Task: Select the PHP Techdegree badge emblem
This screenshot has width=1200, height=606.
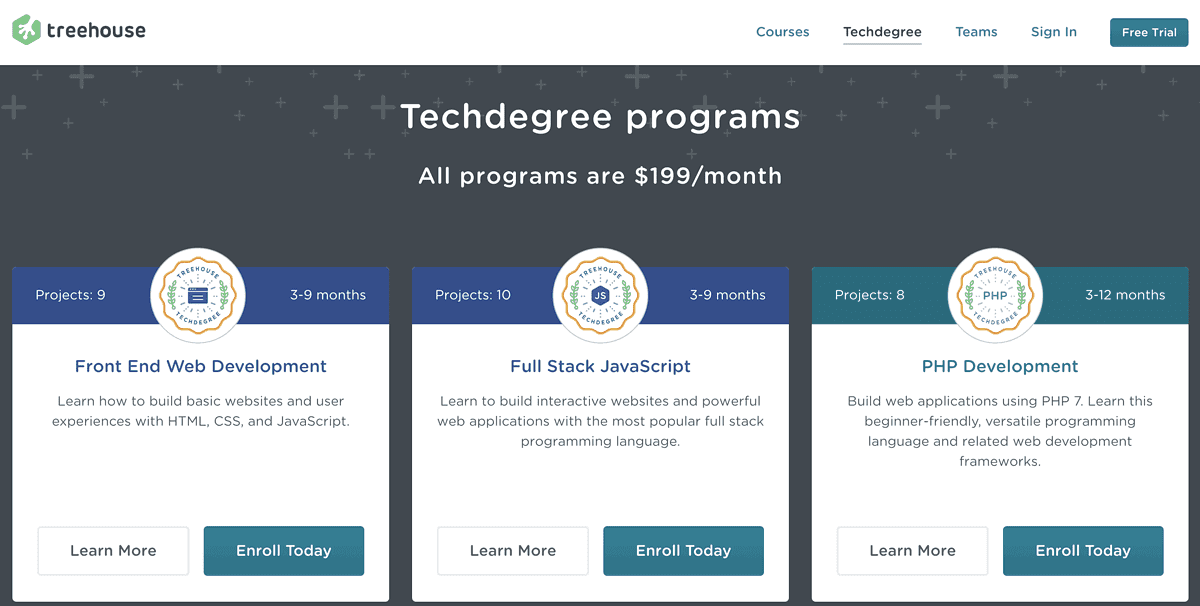Action: click(x=995, y=295)
